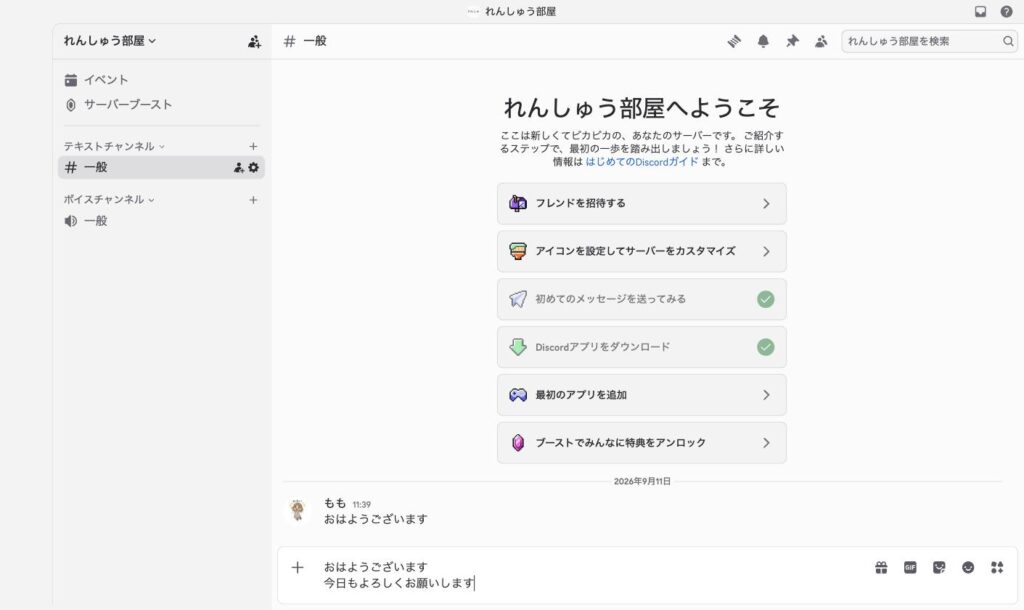Image resolution: width=1024 pixels, height=610 pixels.
Task: Open inbox icon at top right
Action: (980, 11)
